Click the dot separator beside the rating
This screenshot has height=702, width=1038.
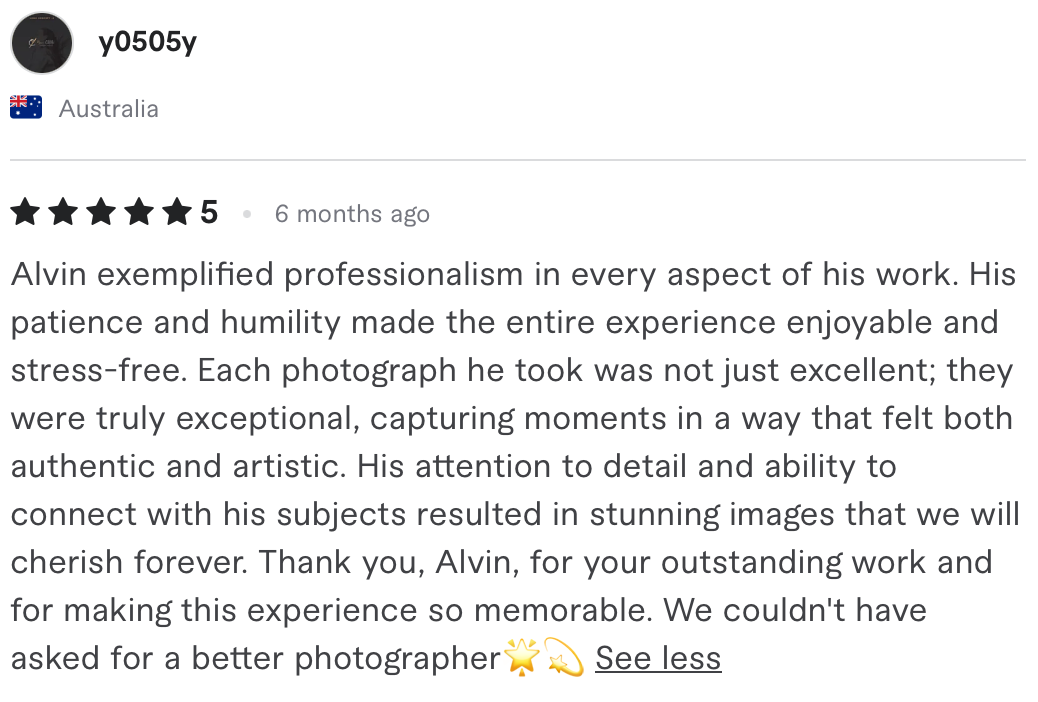coord(247,214)
